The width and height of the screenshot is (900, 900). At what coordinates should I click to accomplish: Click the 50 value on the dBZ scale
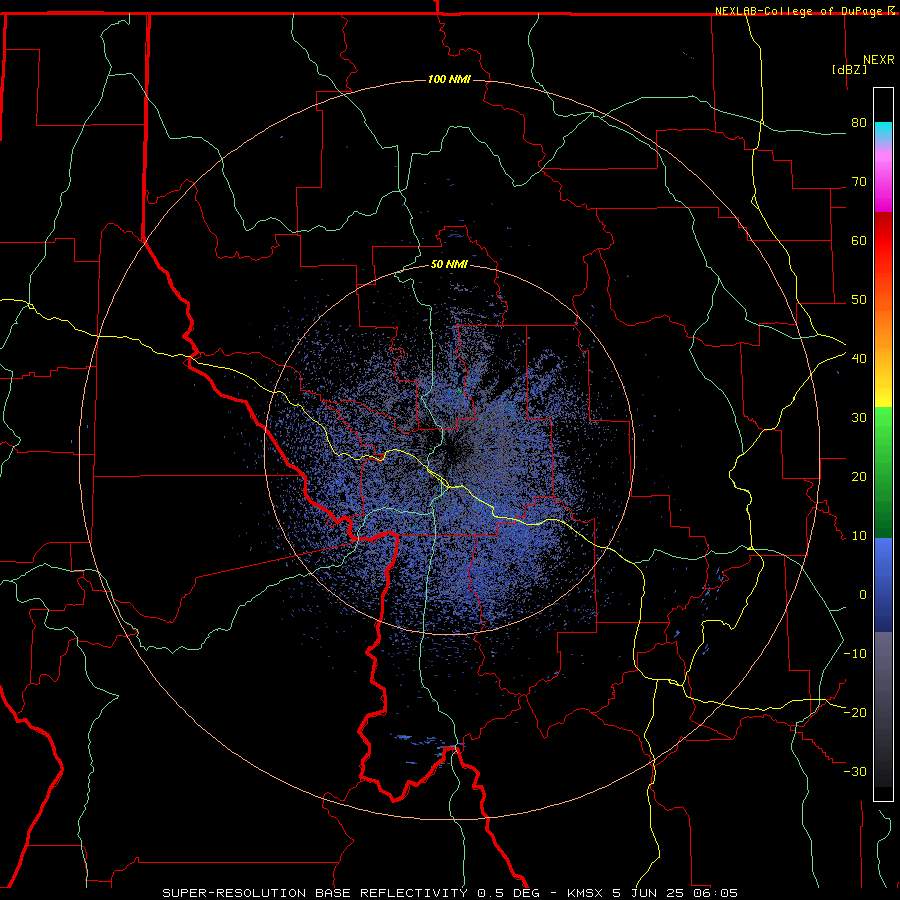pos(859,300)
